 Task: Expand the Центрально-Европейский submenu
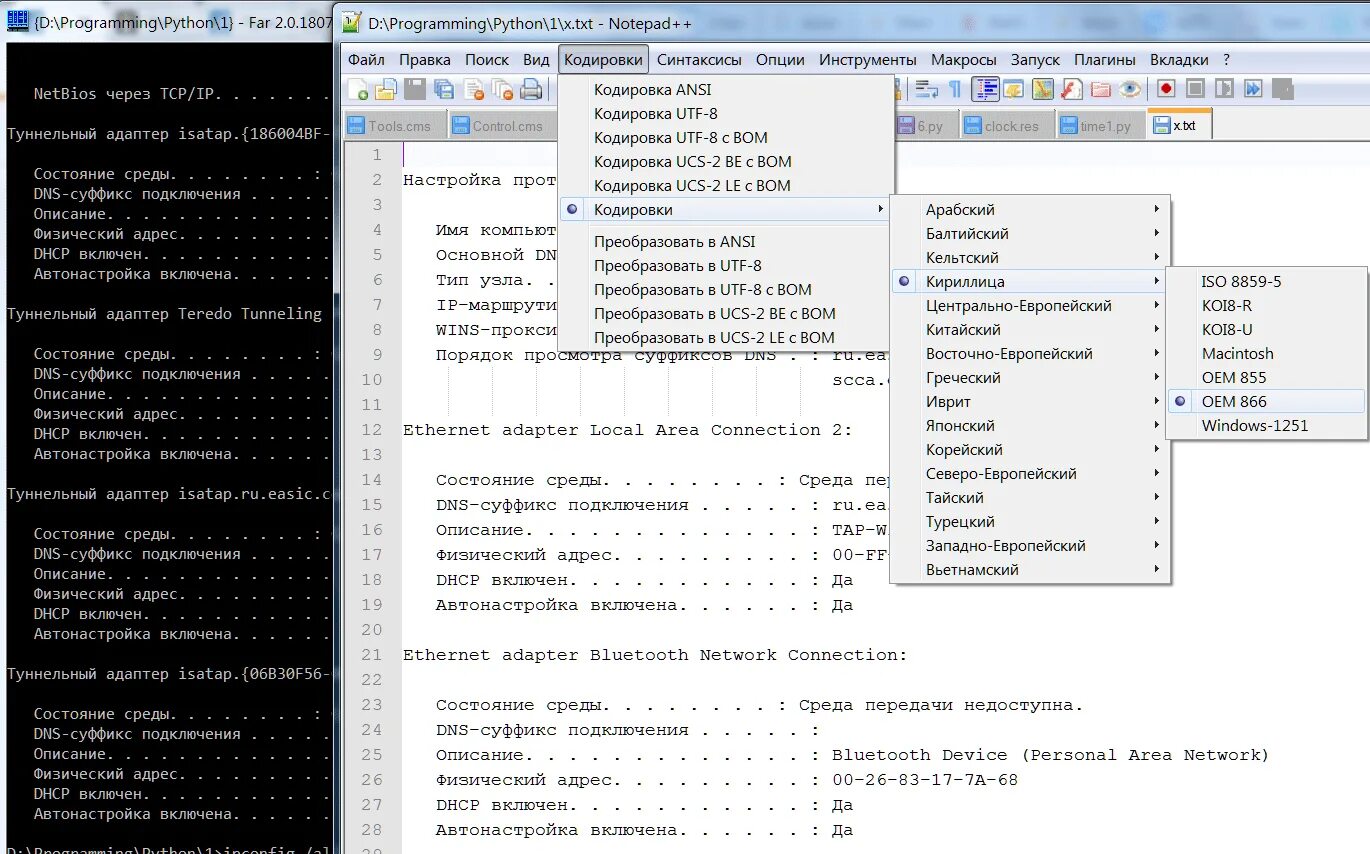pyautogui.click(x=1030, y=305)
